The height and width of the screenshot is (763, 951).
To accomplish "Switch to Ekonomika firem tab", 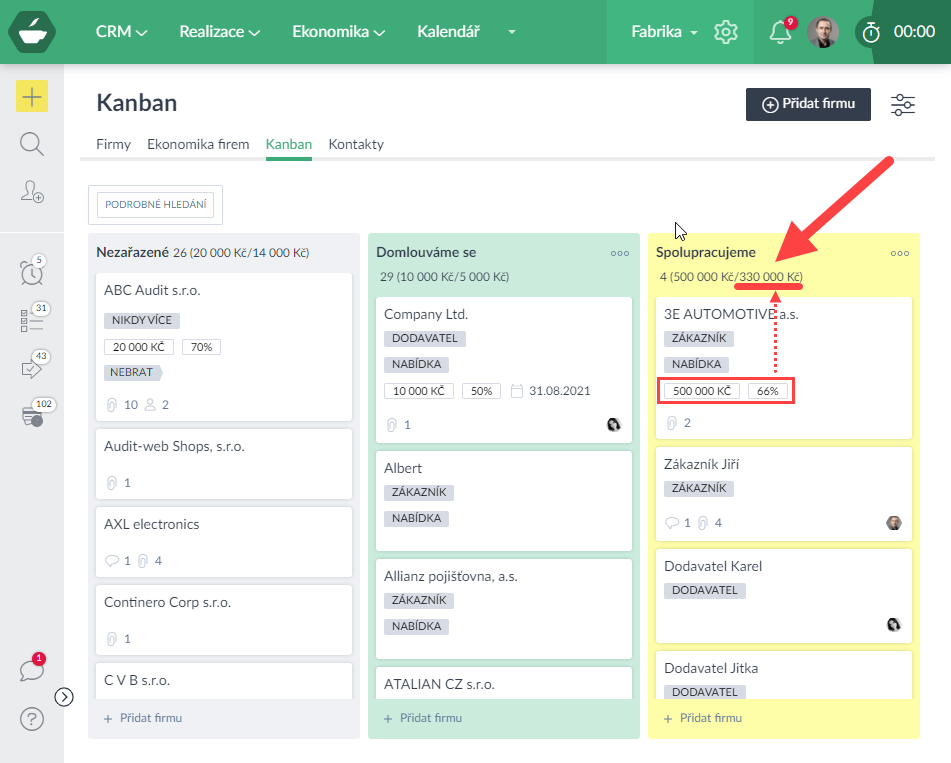I will 198,144.
